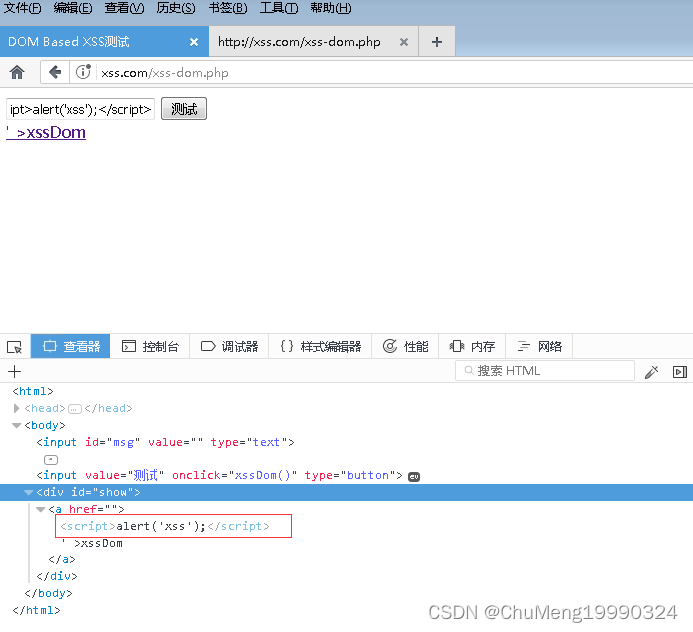Pick a color with the eyedropper icon

click(651, 372)
